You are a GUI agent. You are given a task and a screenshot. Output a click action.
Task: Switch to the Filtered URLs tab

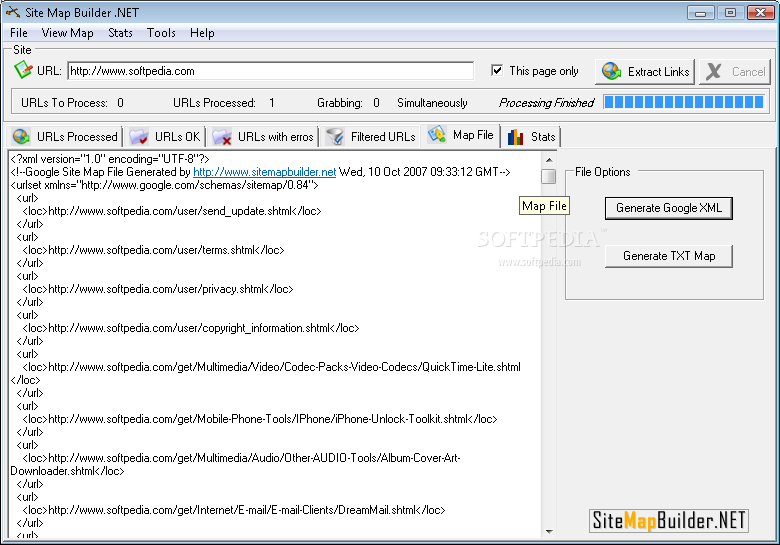coord(371,136)
